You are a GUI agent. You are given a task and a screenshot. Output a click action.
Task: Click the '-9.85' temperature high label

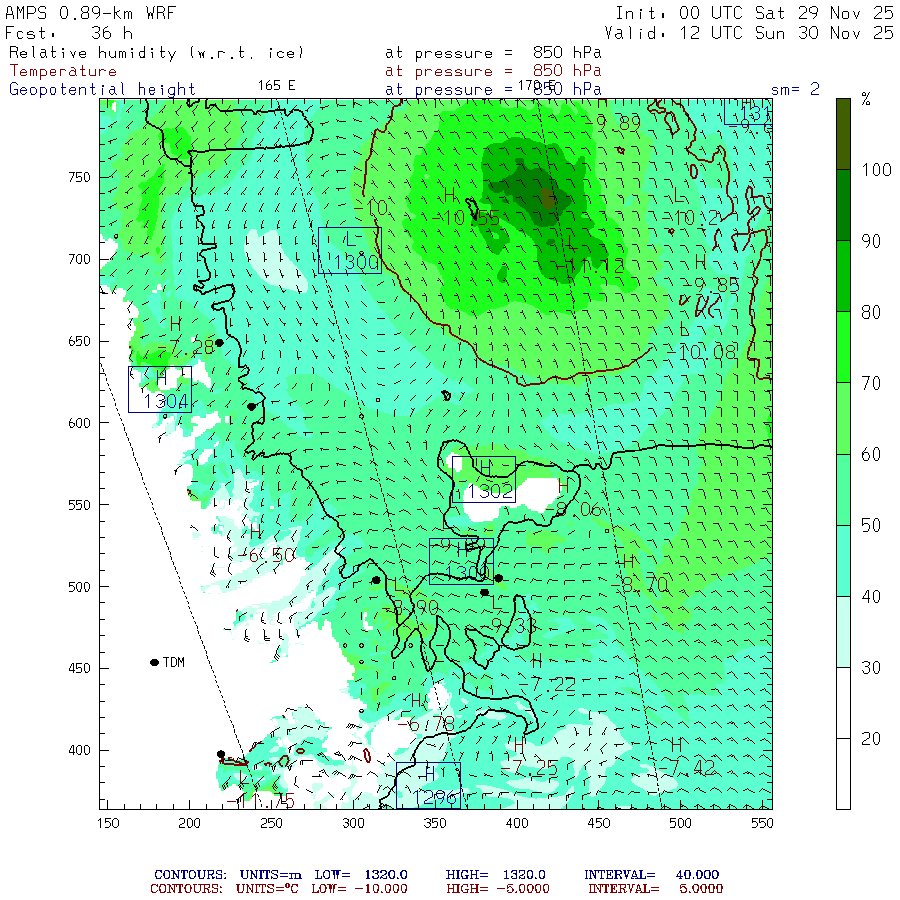pos(710,285)
